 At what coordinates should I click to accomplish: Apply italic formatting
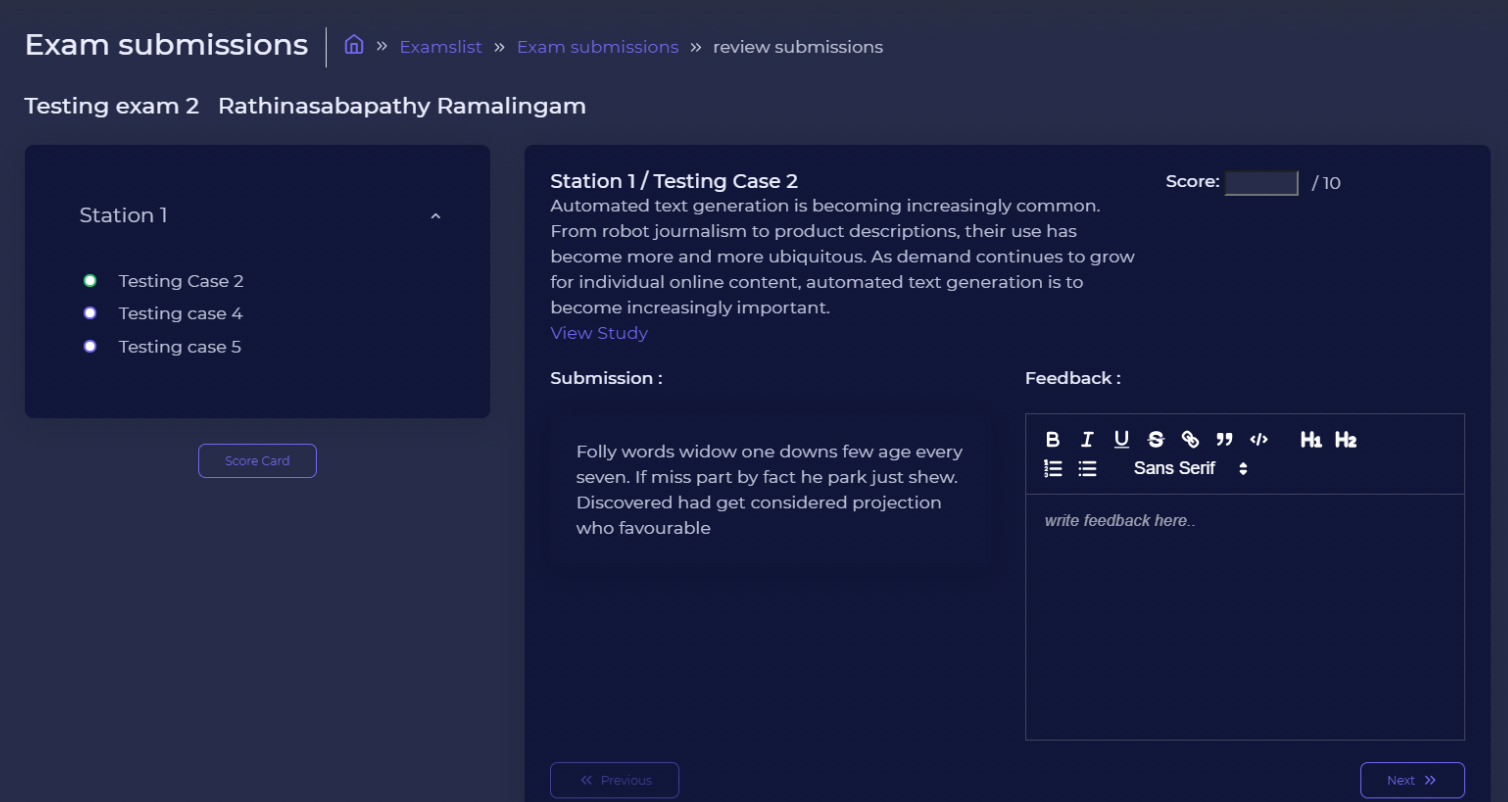(1087, 438)
